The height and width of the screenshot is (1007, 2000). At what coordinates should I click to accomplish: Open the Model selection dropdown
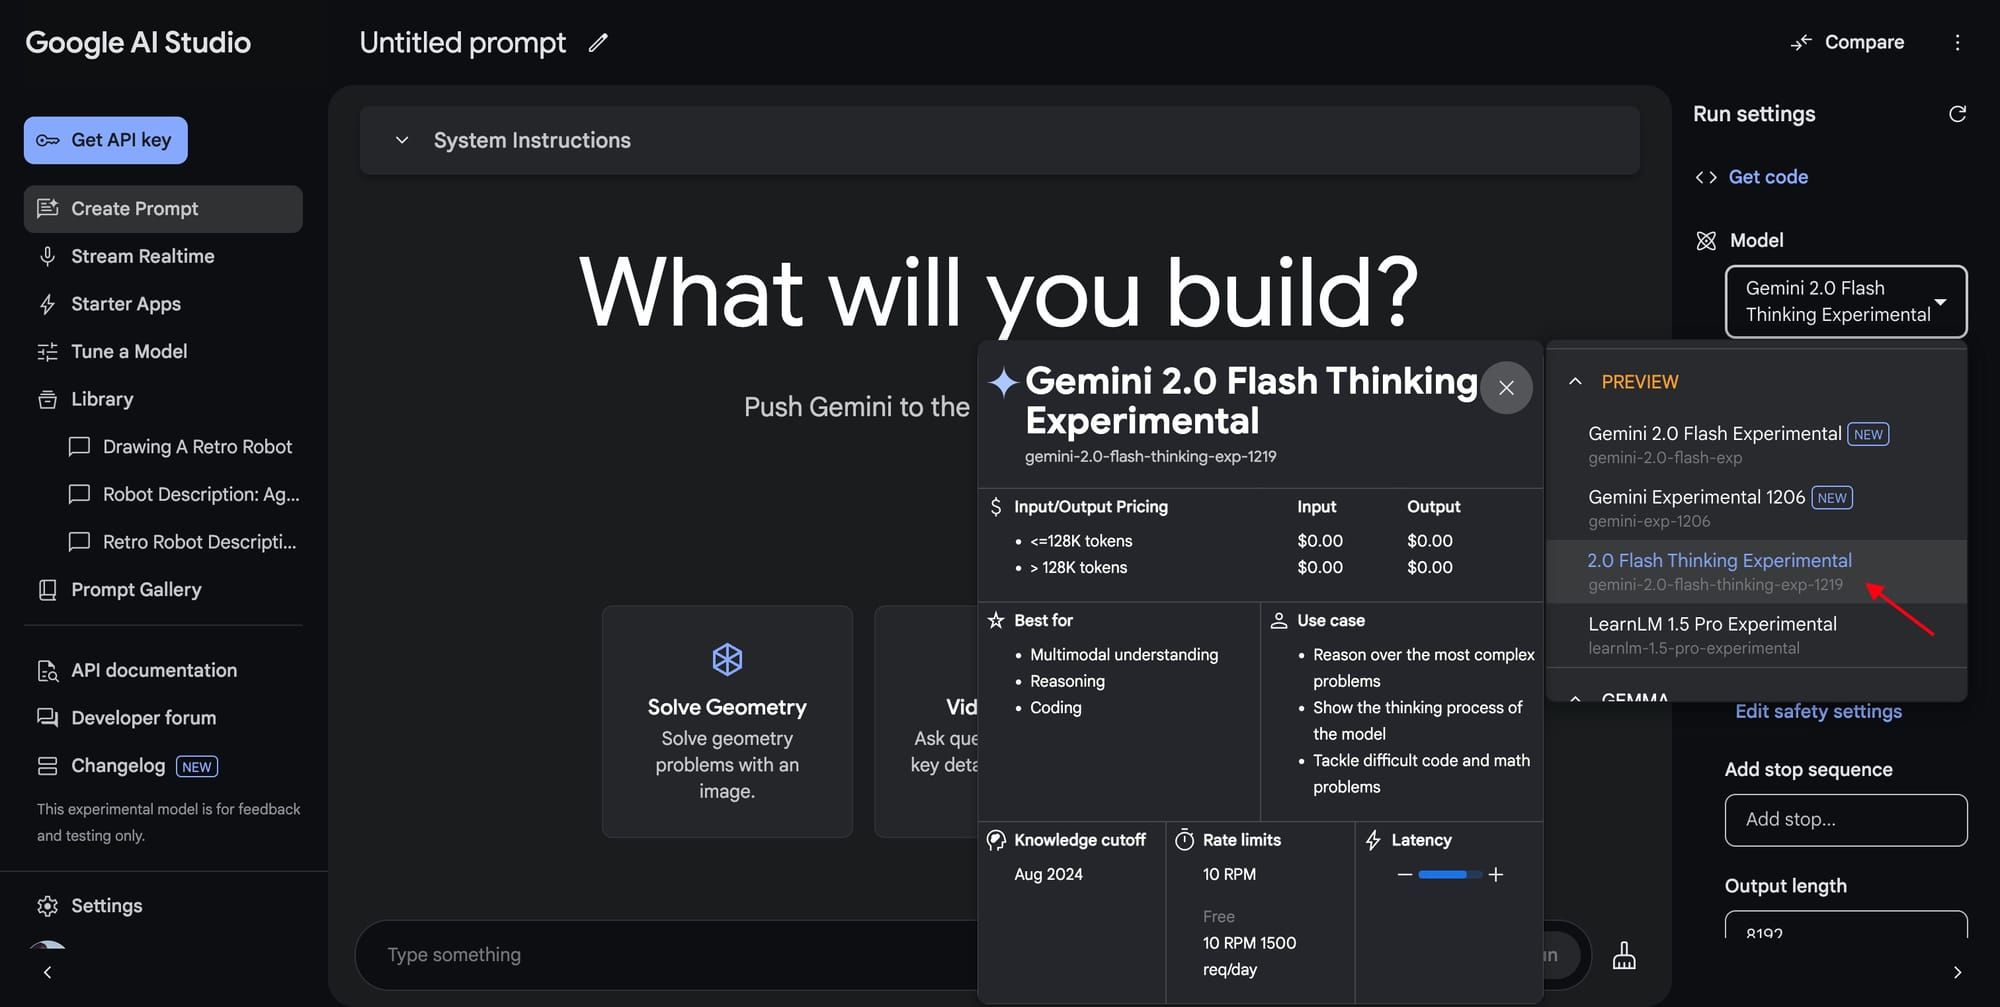tap(1845, 301)
